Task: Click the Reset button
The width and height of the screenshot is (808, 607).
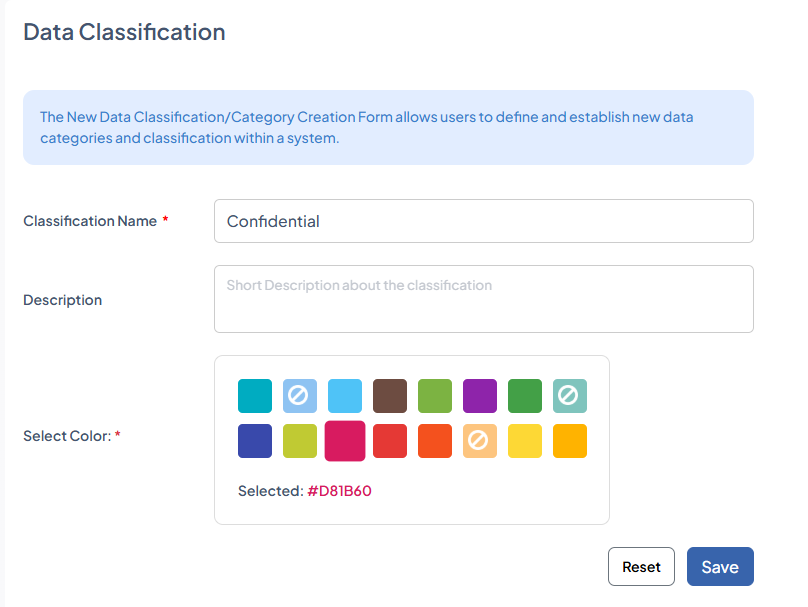Action: point(641,566)
